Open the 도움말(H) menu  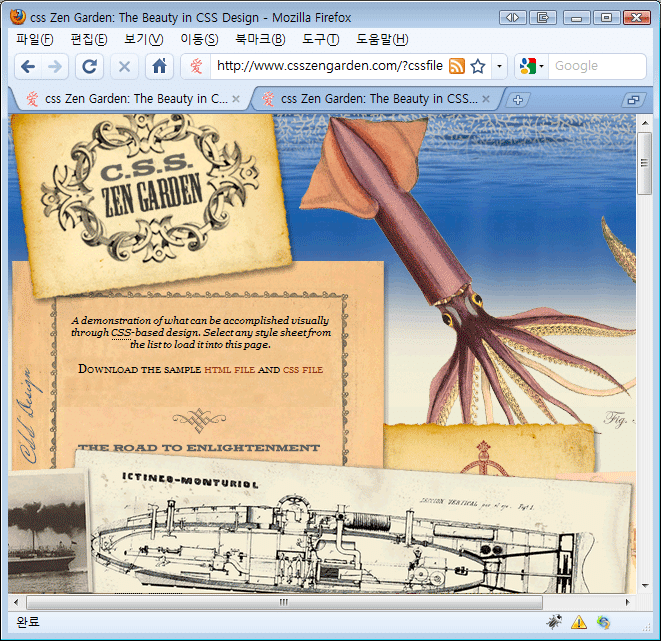(382, 39)
